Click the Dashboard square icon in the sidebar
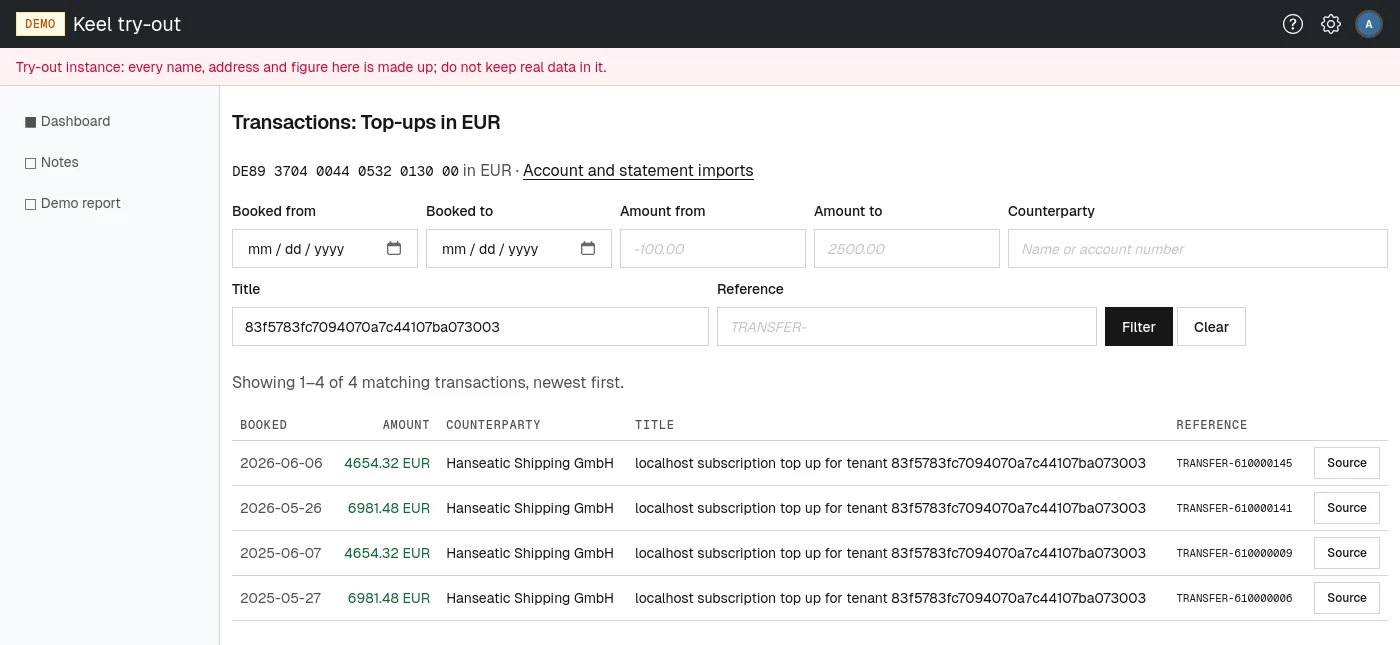 [30, 122]
